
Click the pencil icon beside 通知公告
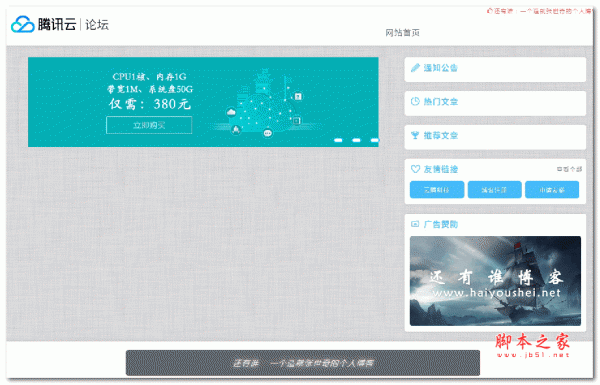click(x=415, y=68)
